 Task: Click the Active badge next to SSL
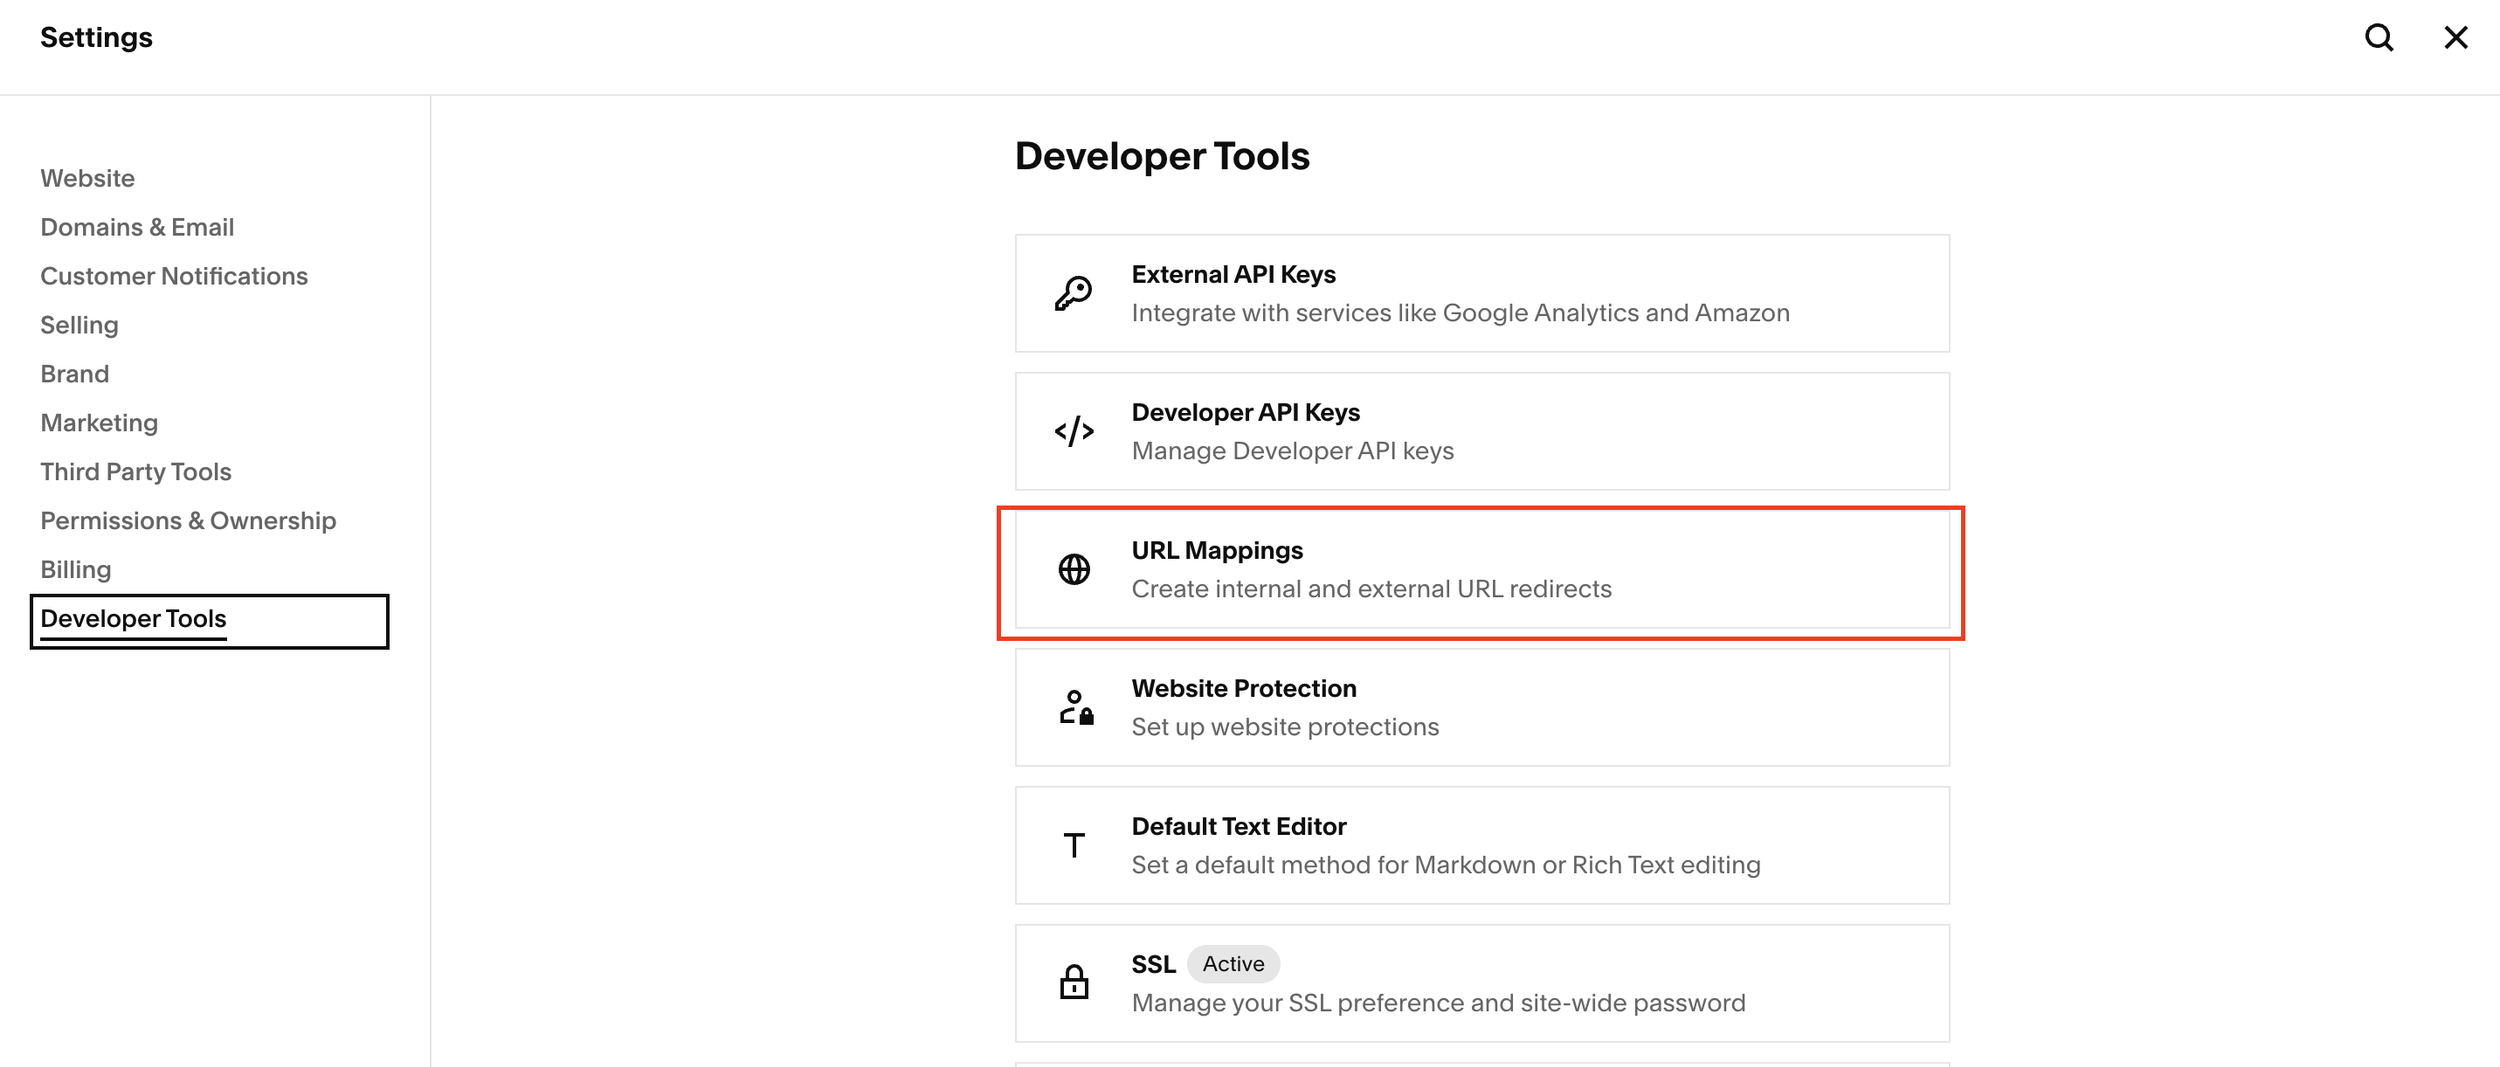[1233, 963]
